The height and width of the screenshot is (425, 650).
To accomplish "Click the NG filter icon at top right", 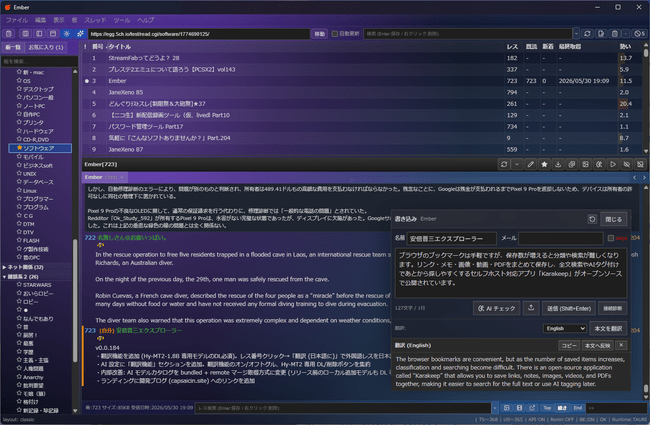I will click(640, 34).
